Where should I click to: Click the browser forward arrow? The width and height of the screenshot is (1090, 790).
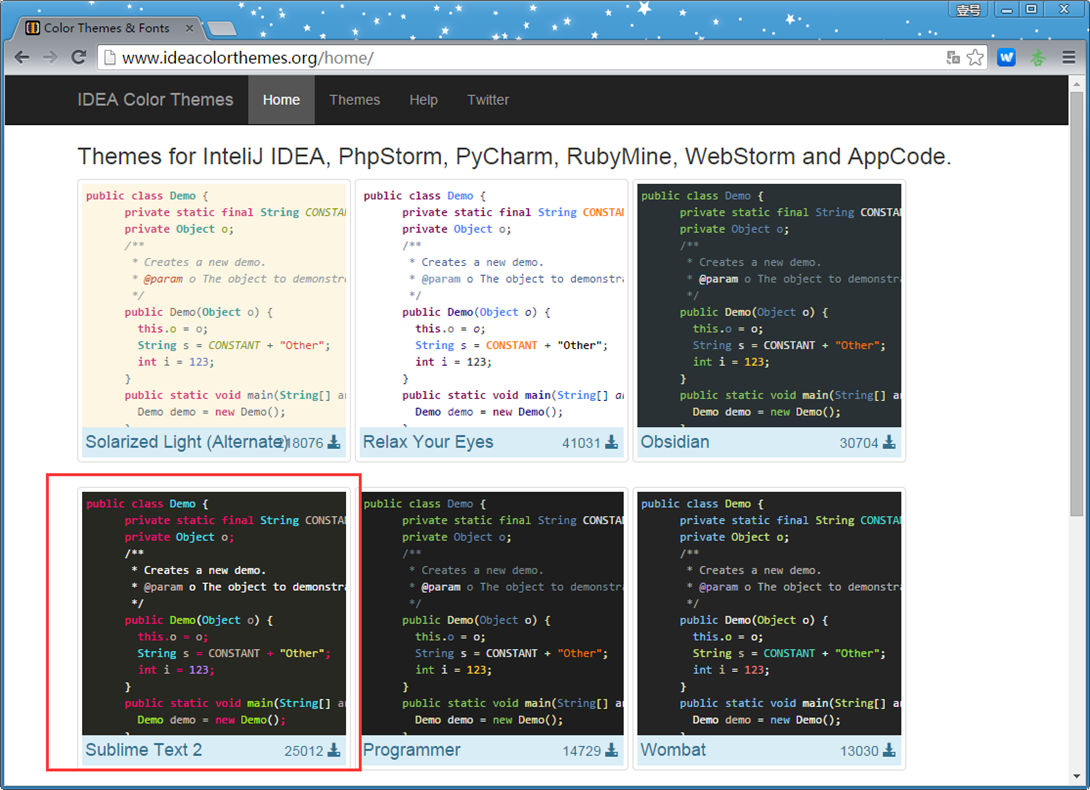tap(50, 57)
